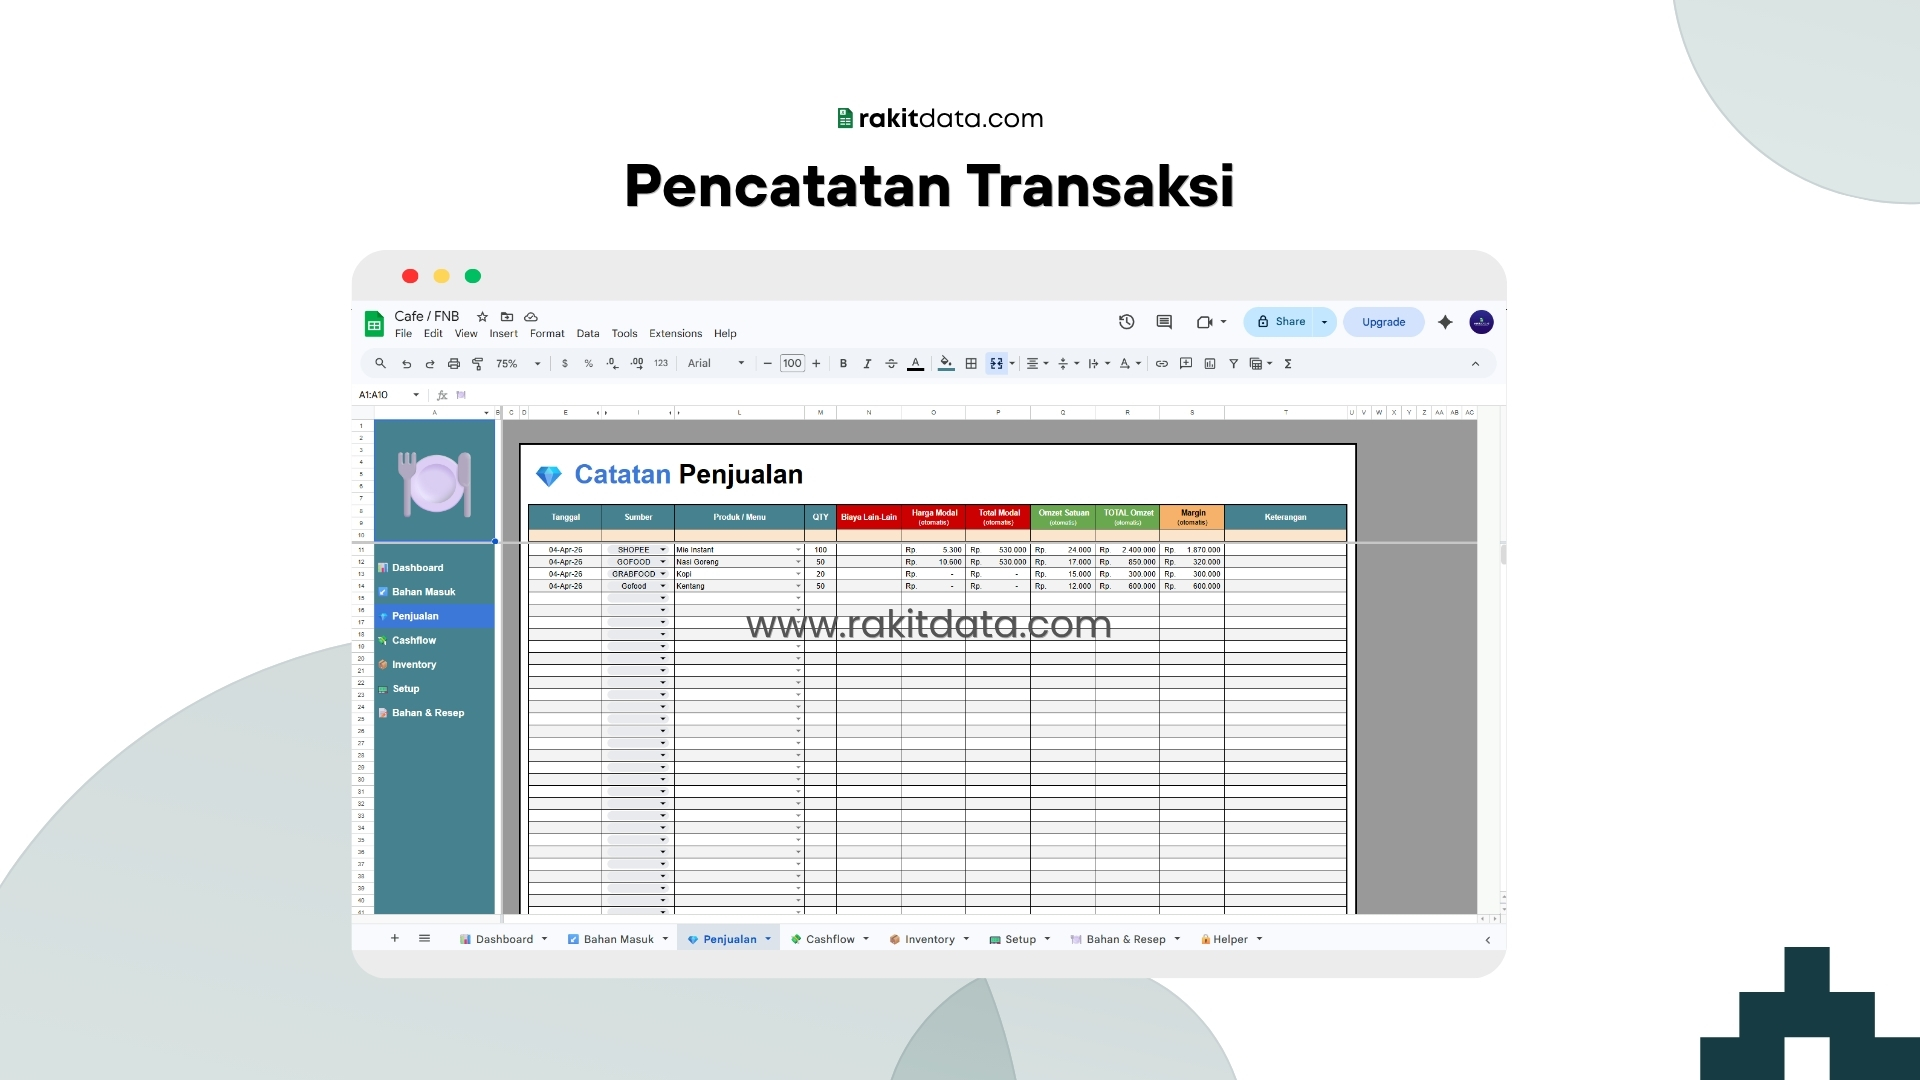
Task: Toggle strikethrough formatting
Action: point(891,364)
